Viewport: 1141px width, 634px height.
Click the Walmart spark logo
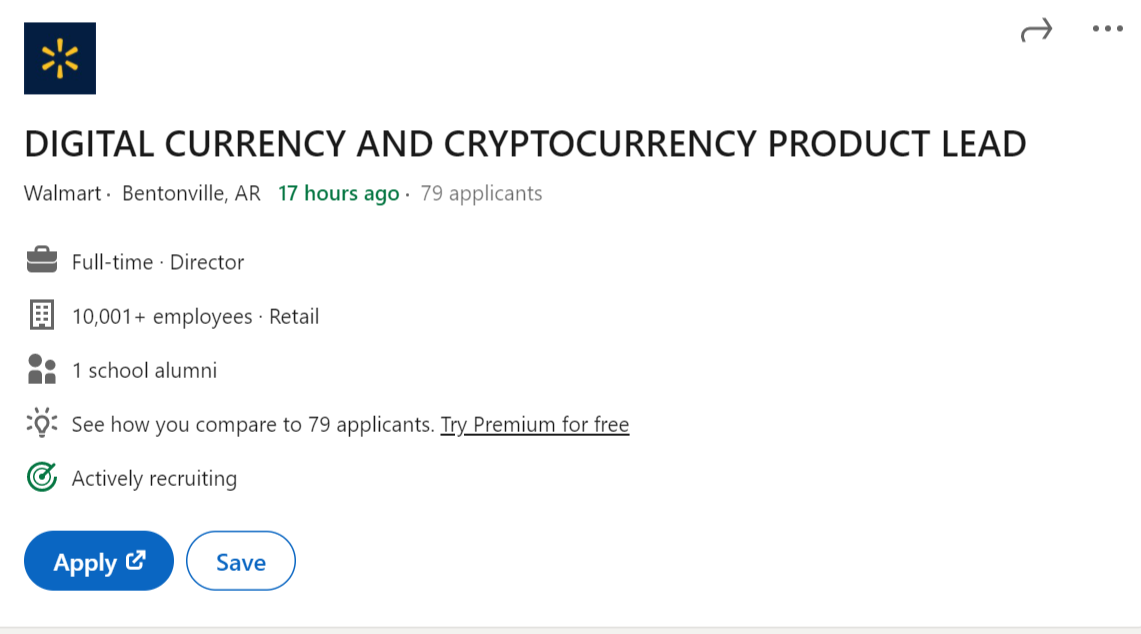[60, 58]
